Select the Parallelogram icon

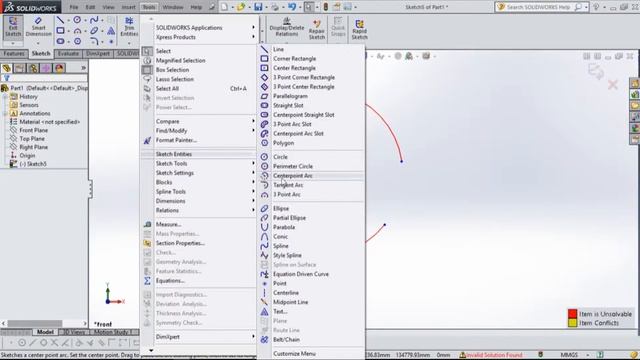(x=264, y=96)
